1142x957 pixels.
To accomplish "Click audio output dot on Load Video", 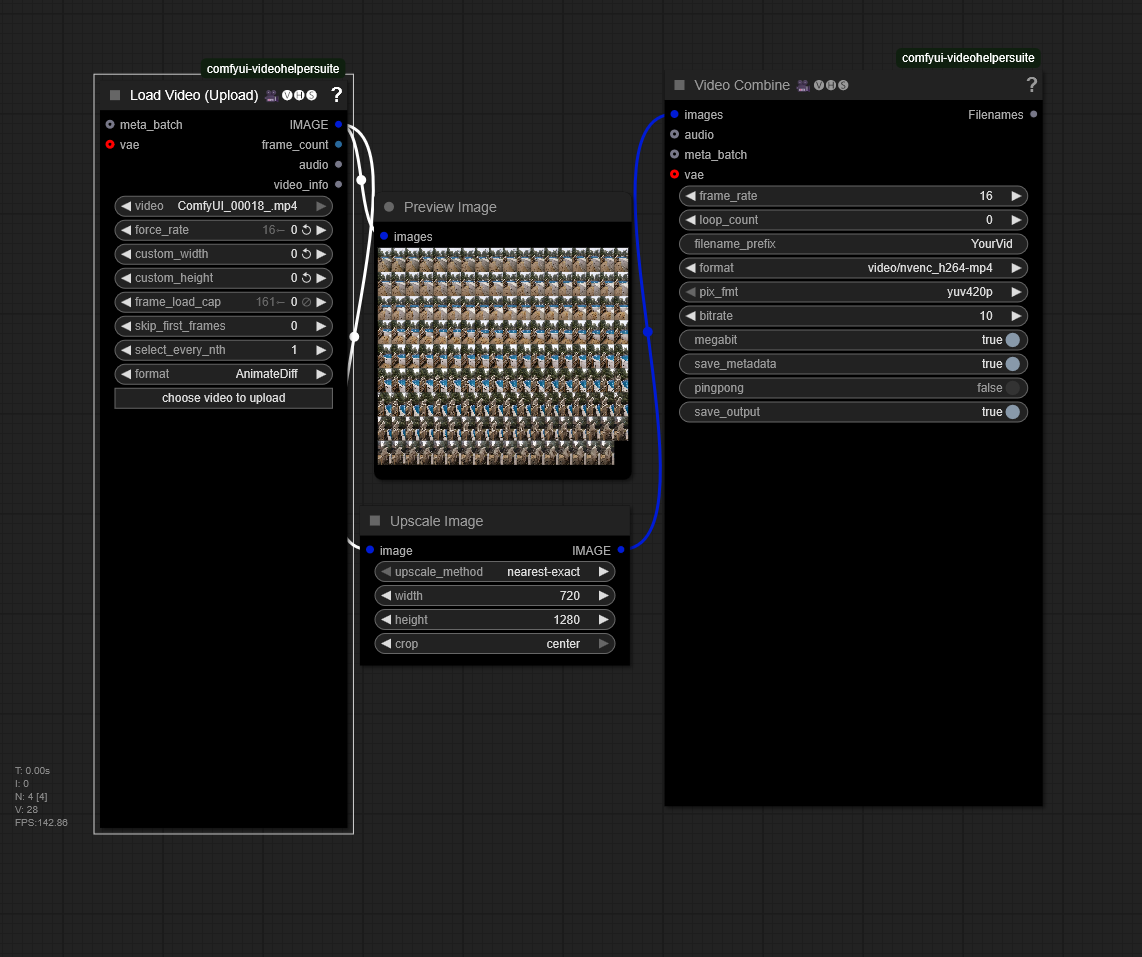I will (339, 165).
